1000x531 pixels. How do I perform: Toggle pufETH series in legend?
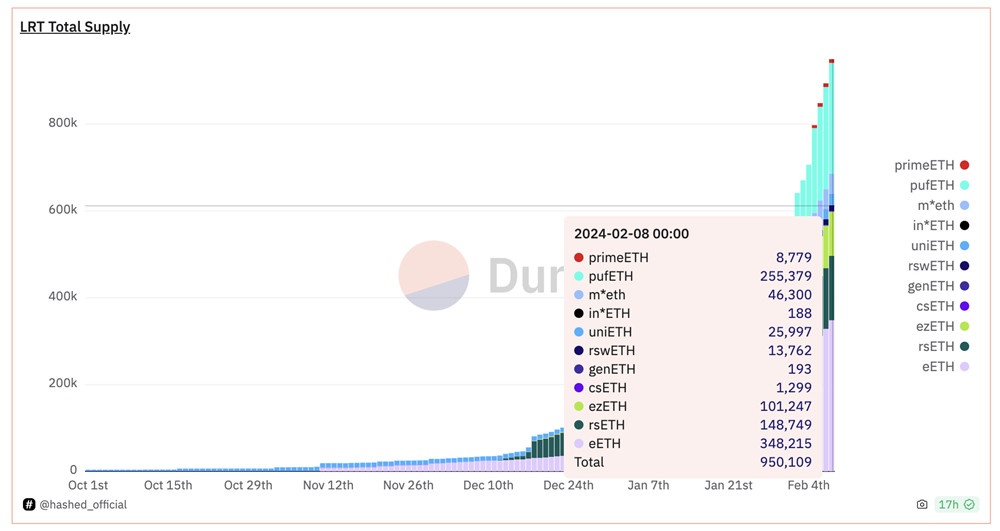point(930,185)
